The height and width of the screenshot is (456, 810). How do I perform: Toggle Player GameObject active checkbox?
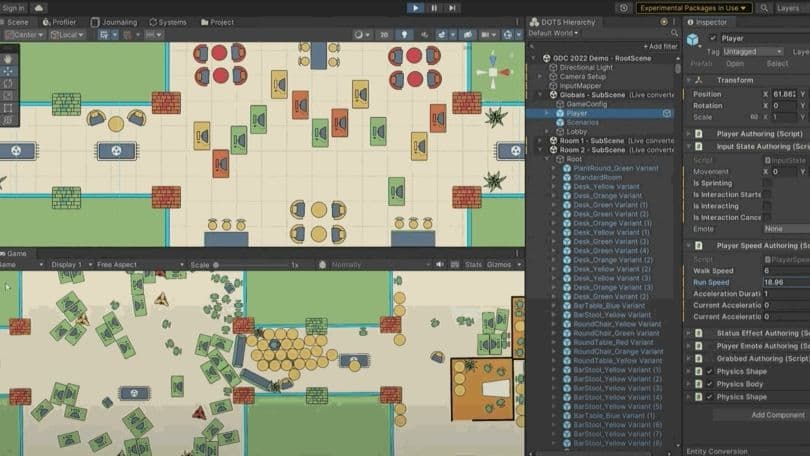tap(713, 38)
